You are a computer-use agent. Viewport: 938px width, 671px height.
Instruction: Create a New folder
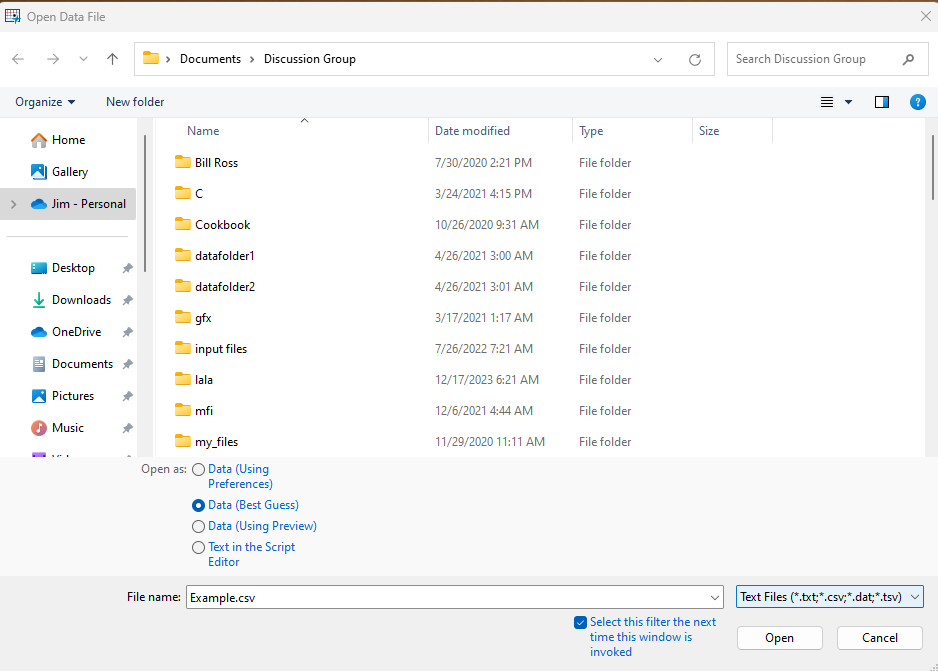point(135,102)
